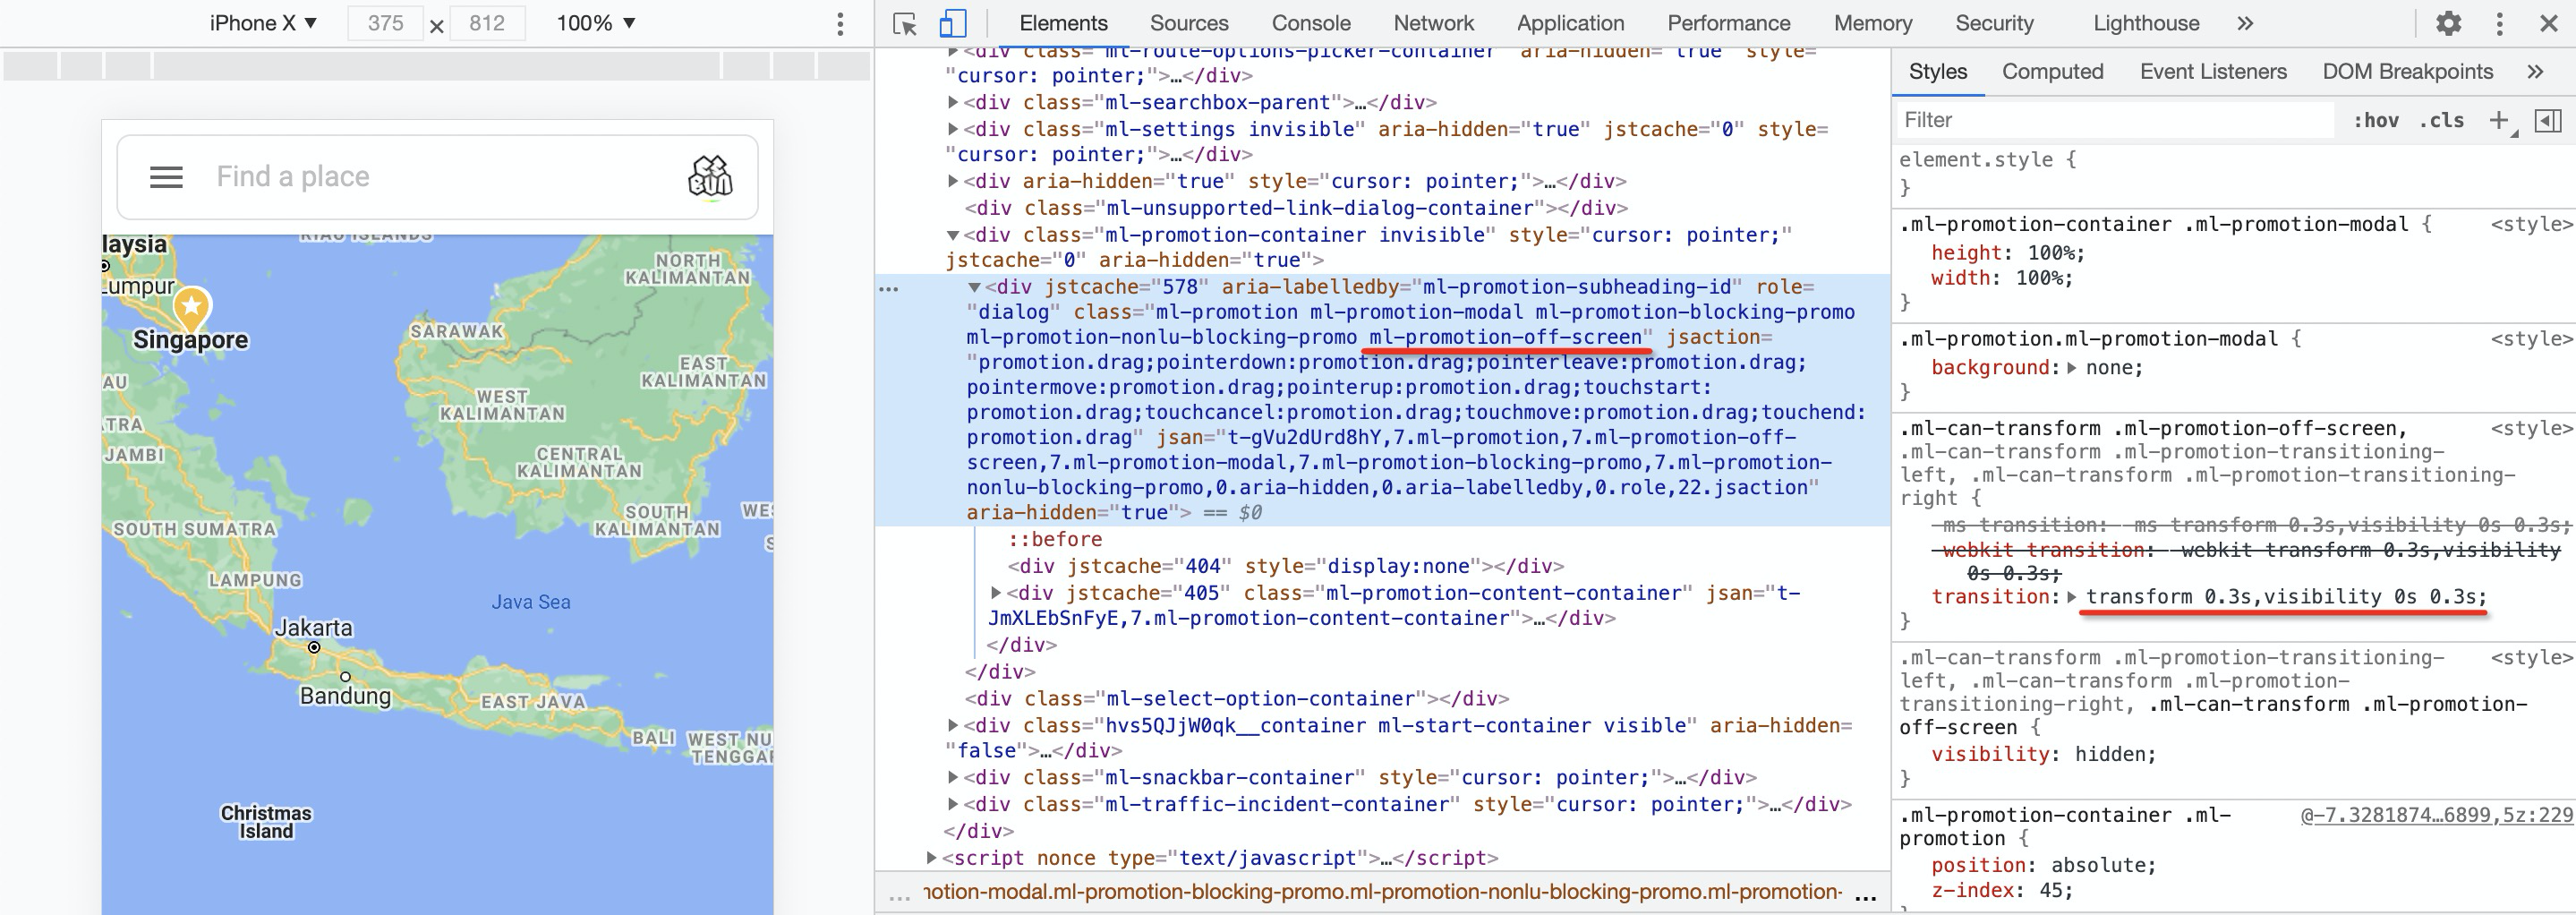Open the Maps hamburger menu
Screen dimensions: 2576x915
[166, 177]
